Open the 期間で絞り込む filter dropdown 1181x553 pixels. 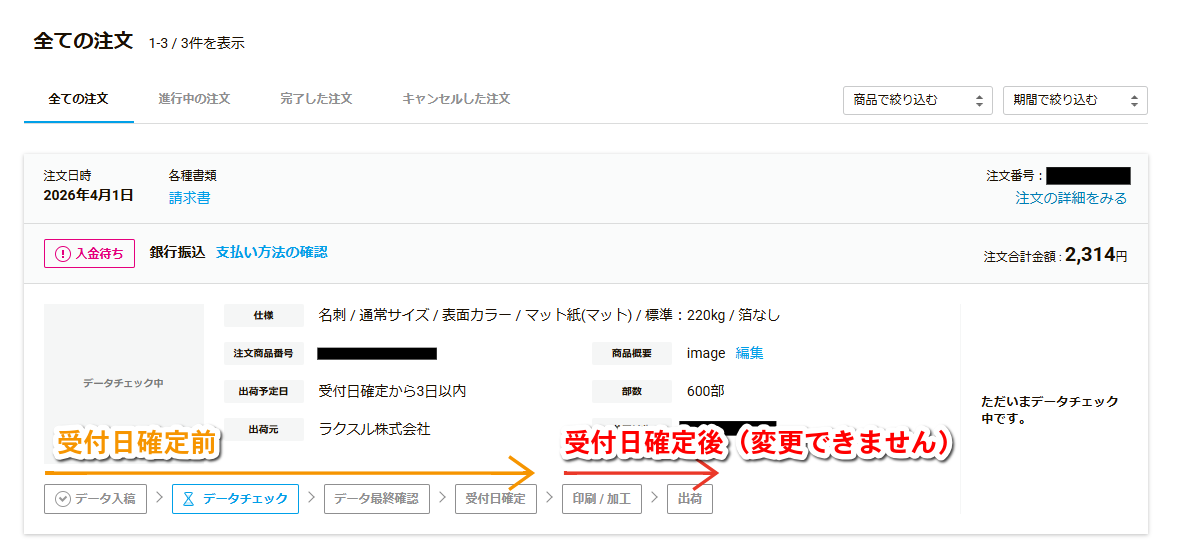1075,100
